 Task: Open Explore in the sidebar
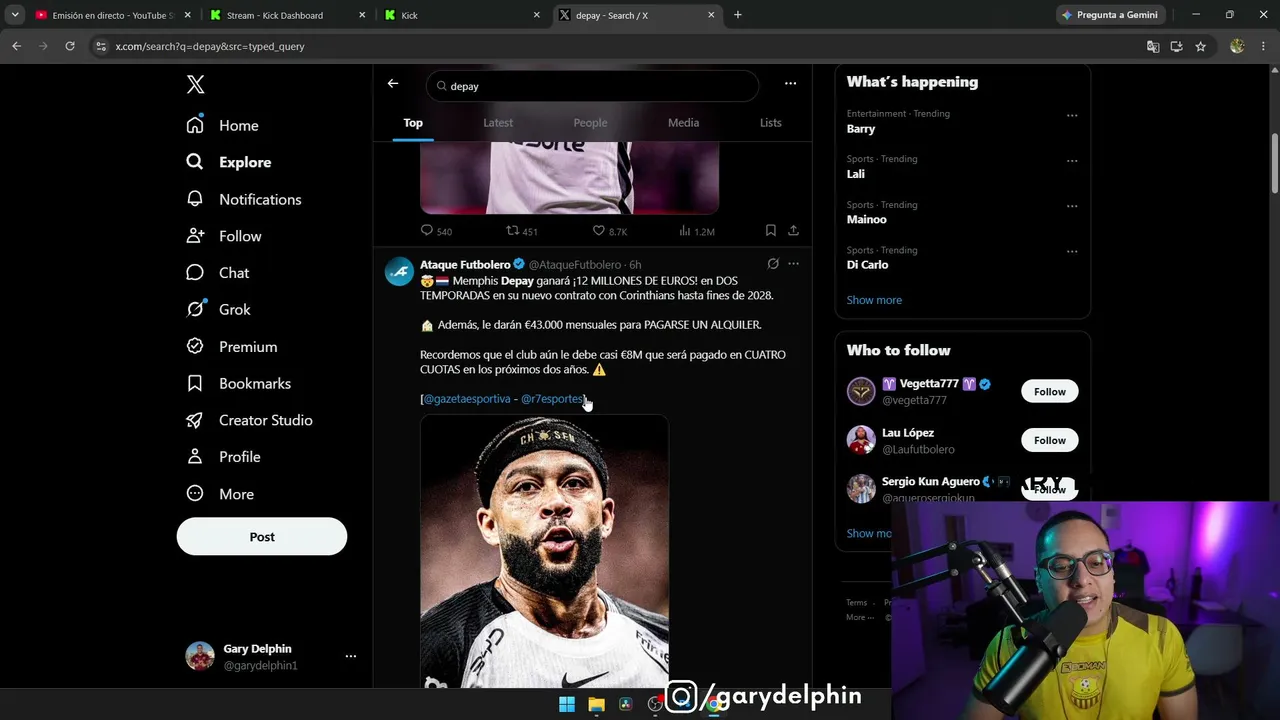coord(229,162)
